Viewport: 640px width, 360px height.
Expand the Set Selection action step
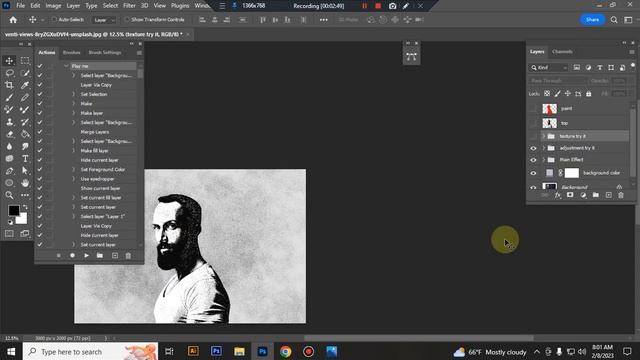click(74, 94)
